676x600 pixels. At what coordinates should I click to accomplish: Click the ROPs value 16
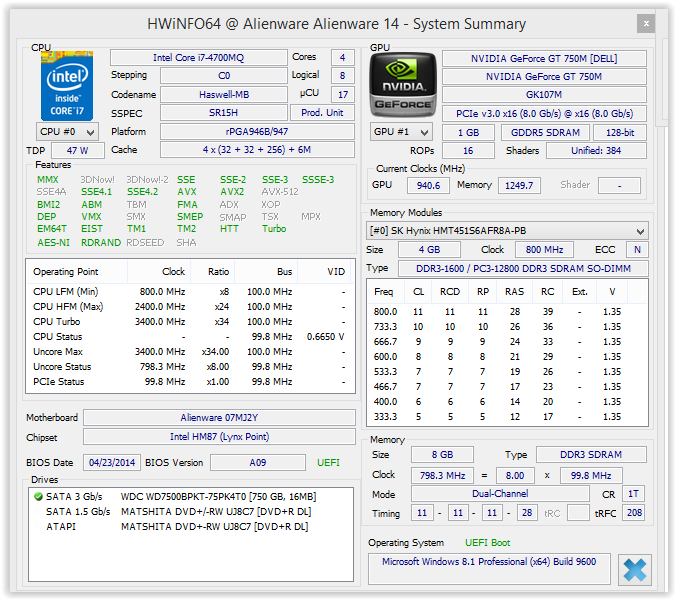point(468,150)
